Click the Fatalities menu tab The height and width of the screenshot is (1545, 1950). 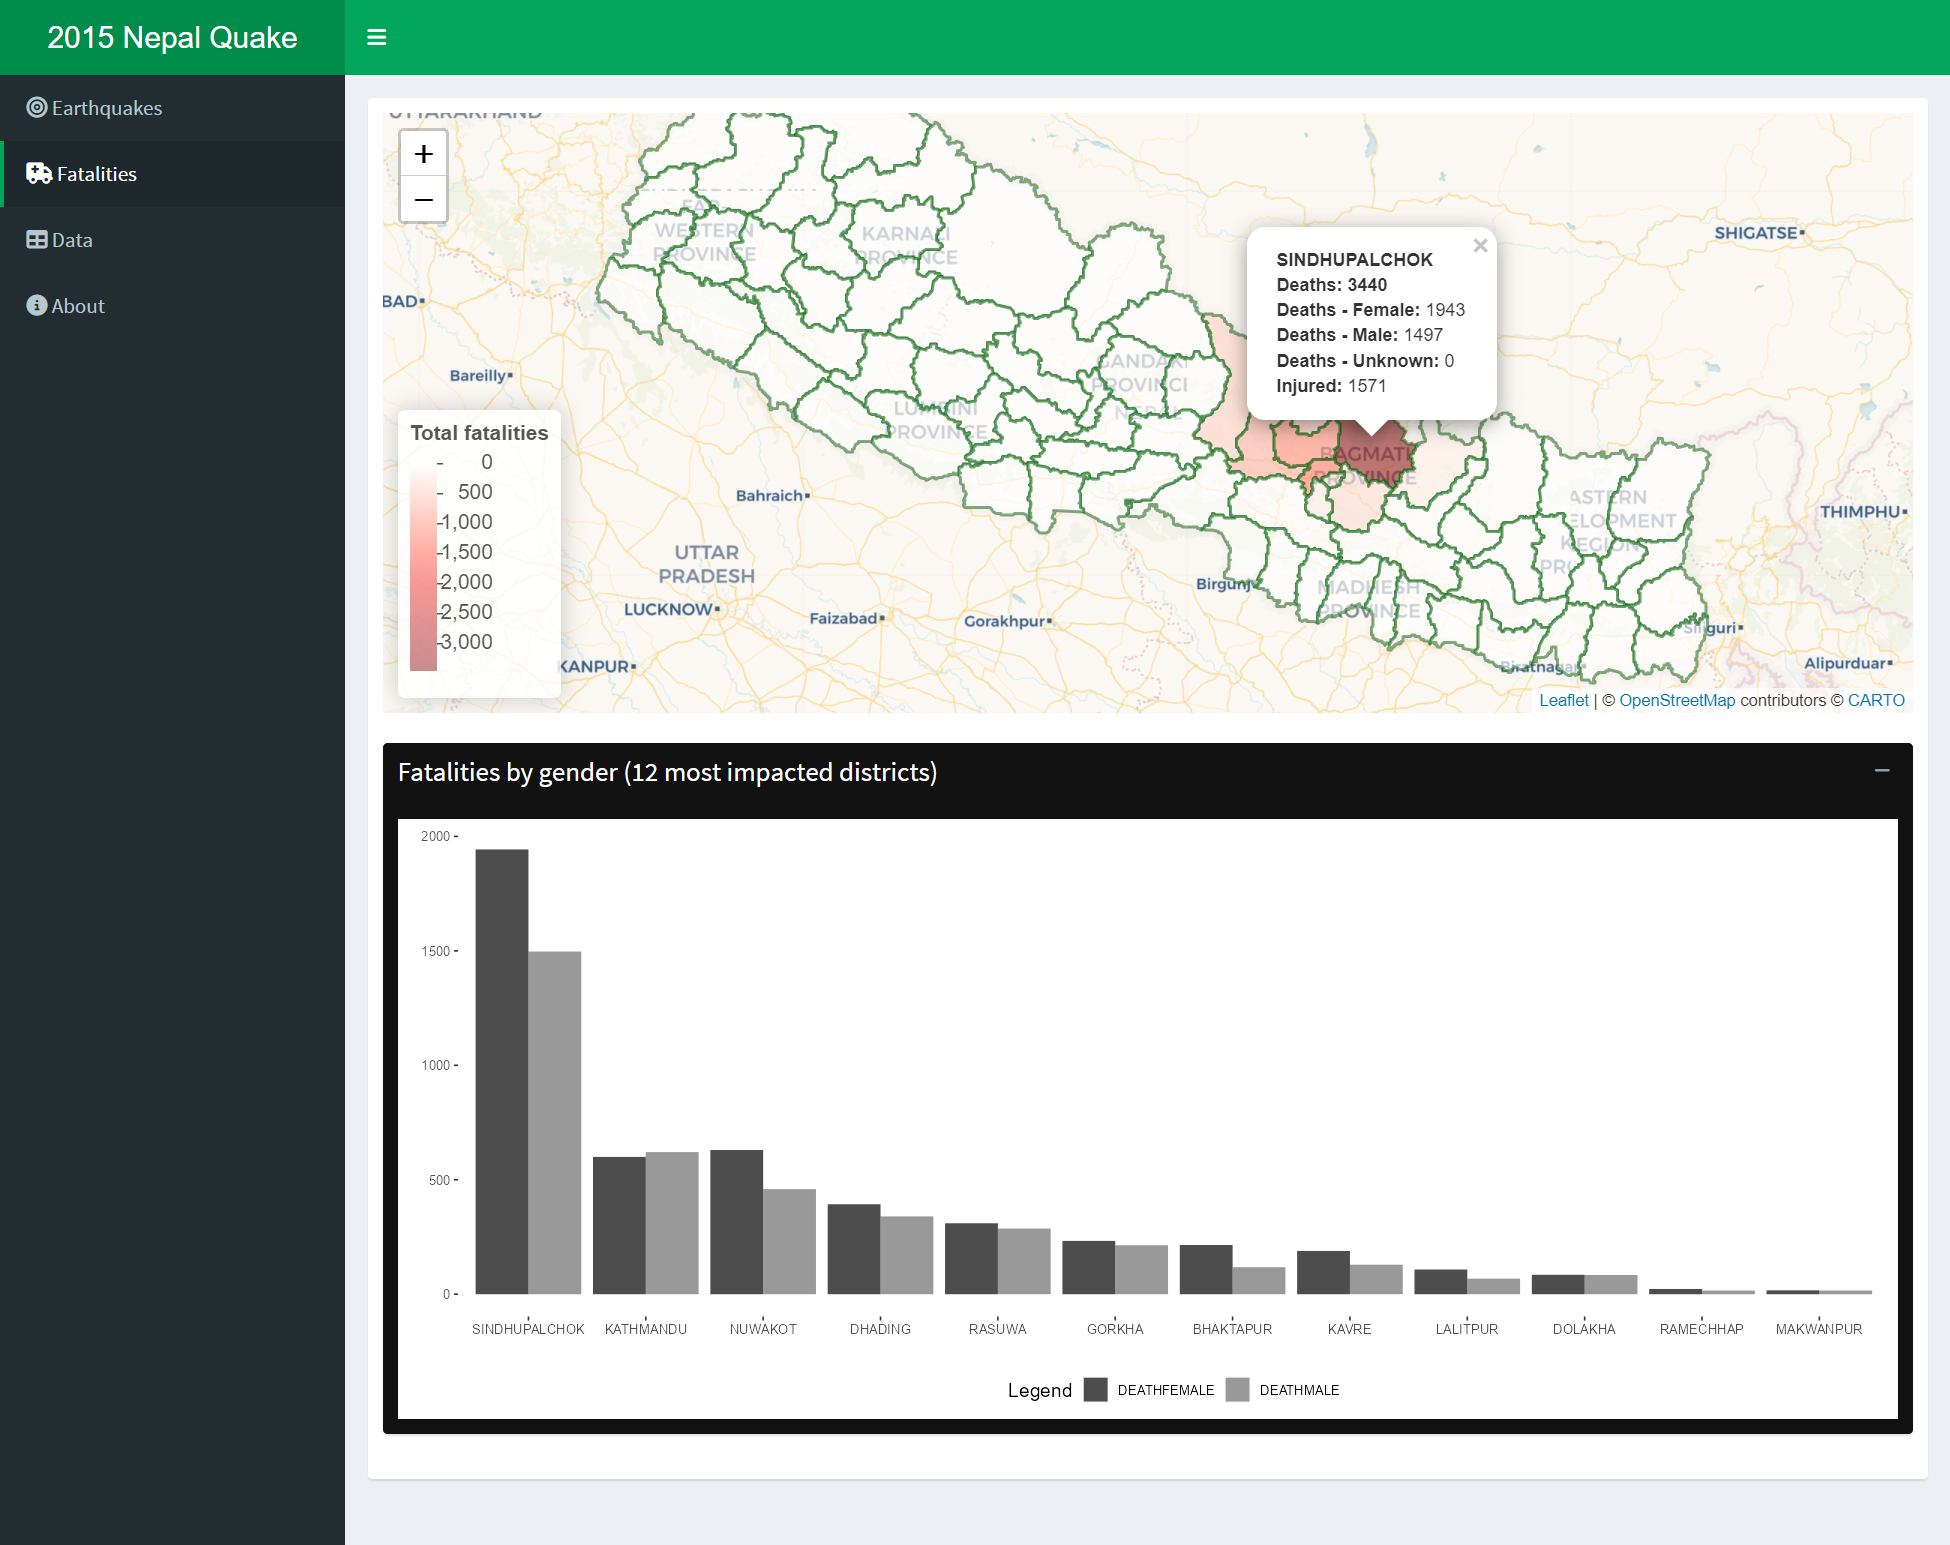(x=171, y=173)
